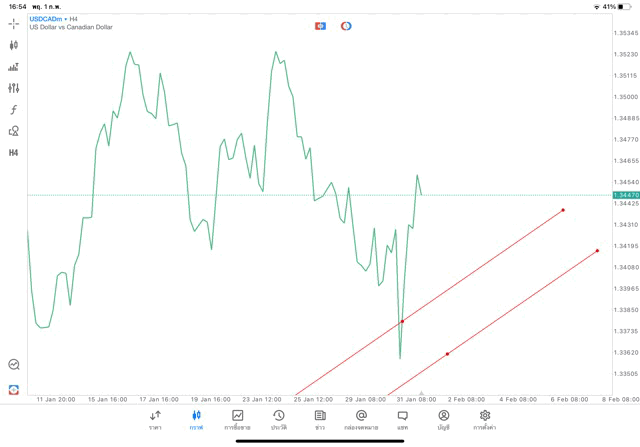The height and width of the screenshot is (447, 640).
Task: Open chart settings sliders icon
Action: (14, 88)
